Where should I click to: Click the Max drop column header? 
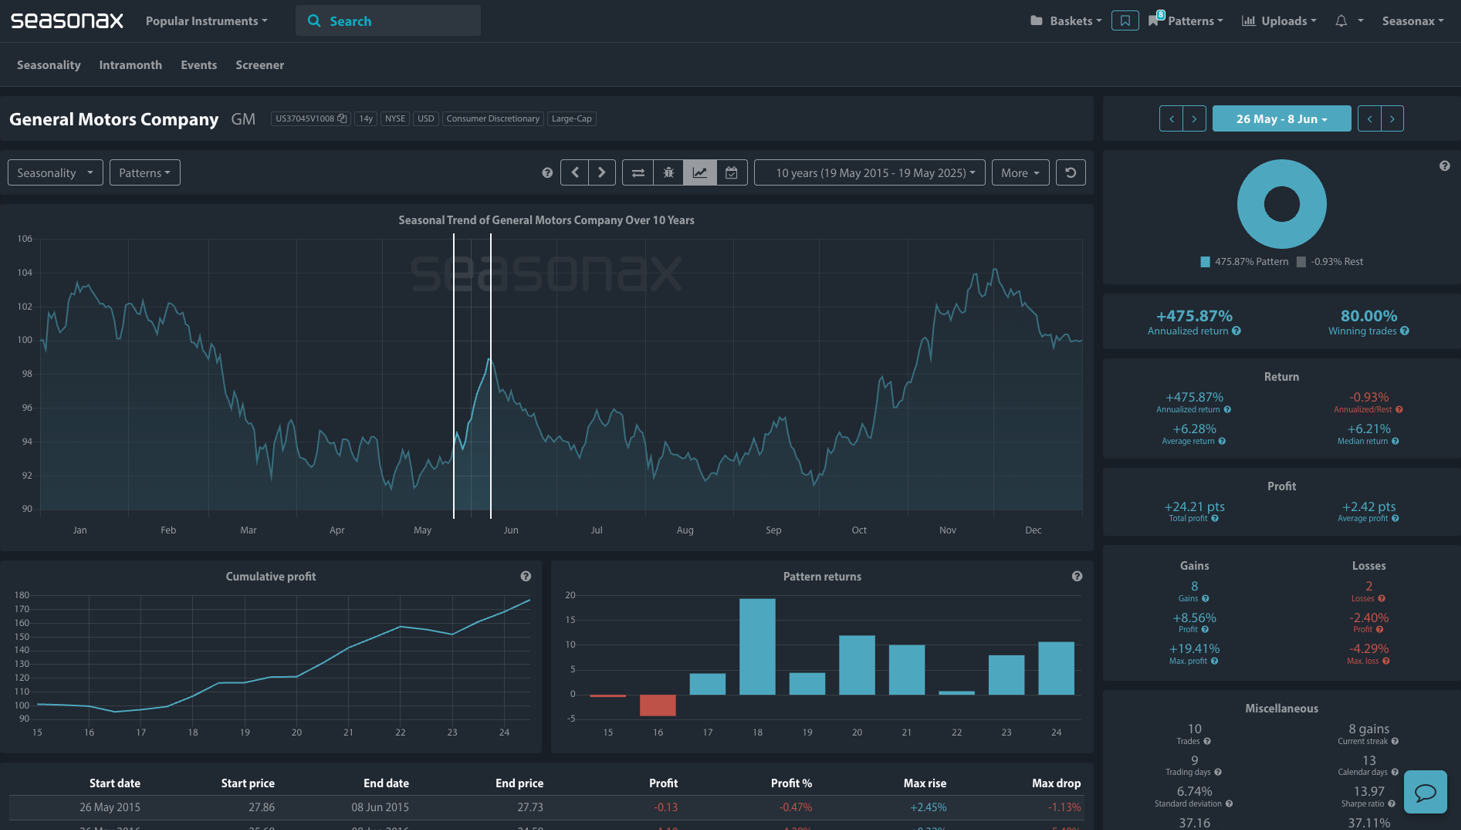pos(1056,783)
